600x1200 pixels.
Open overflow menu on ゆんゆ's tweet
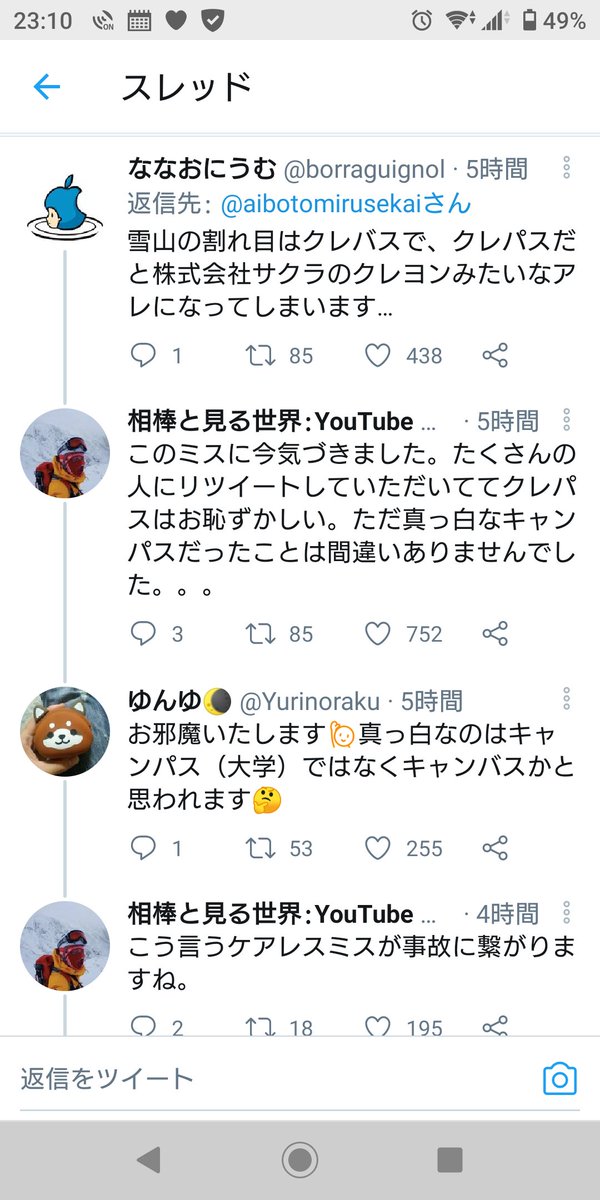click(x=568, y=700)
